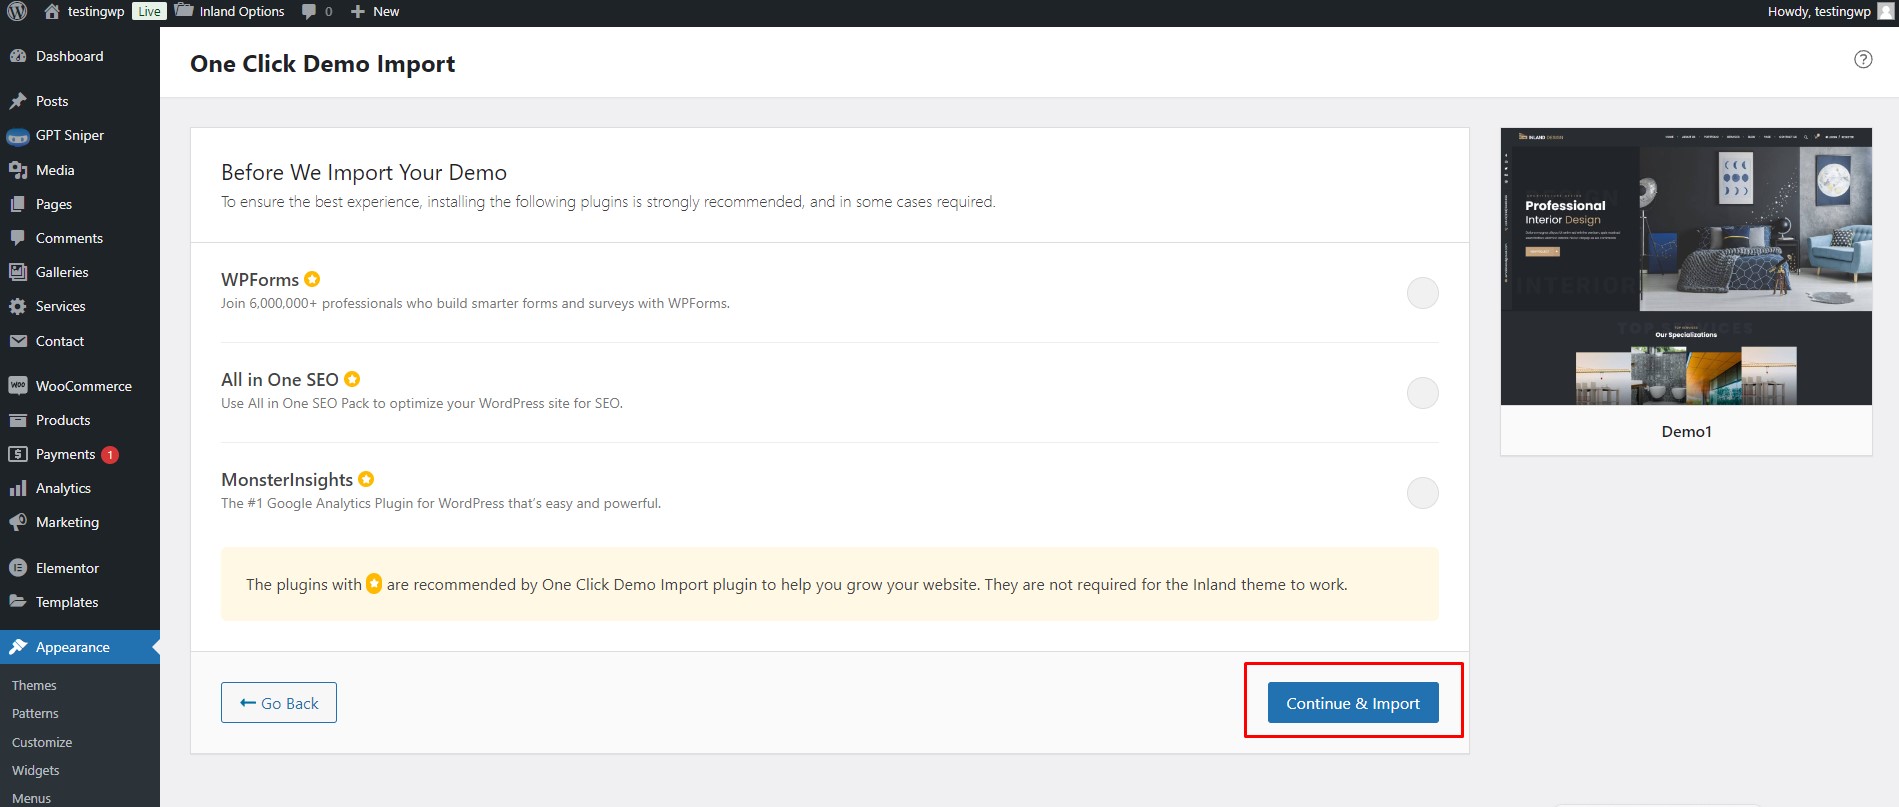Screen dimensions: 1899x807
Task: Open the Inland Options link in admin bar
Action: [x=242, y=12]
